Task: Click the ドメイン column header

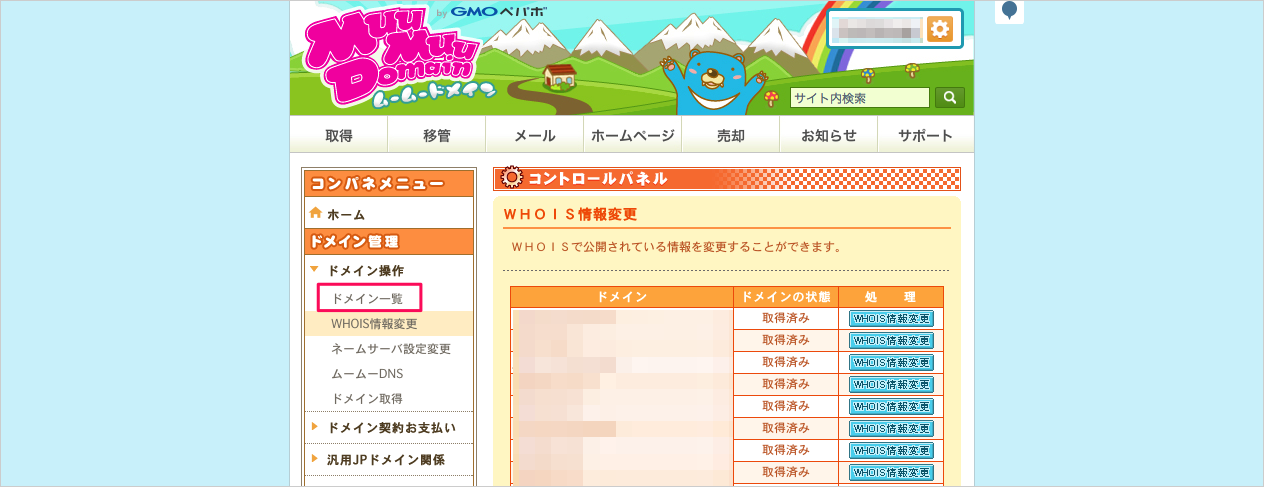Action: (622, 297)
